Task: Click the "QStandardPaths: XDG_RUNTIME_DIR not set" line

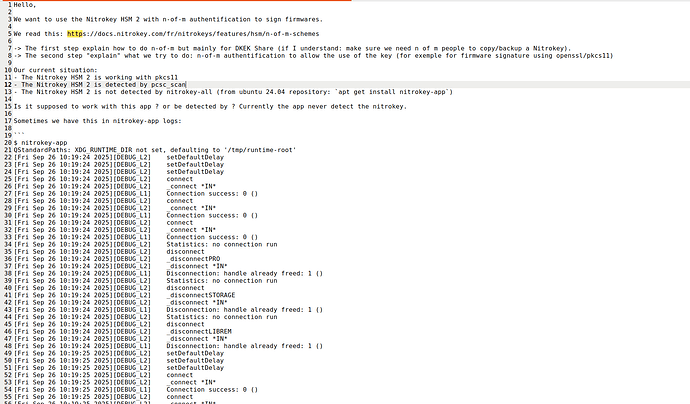Action: tap(155, 150)
